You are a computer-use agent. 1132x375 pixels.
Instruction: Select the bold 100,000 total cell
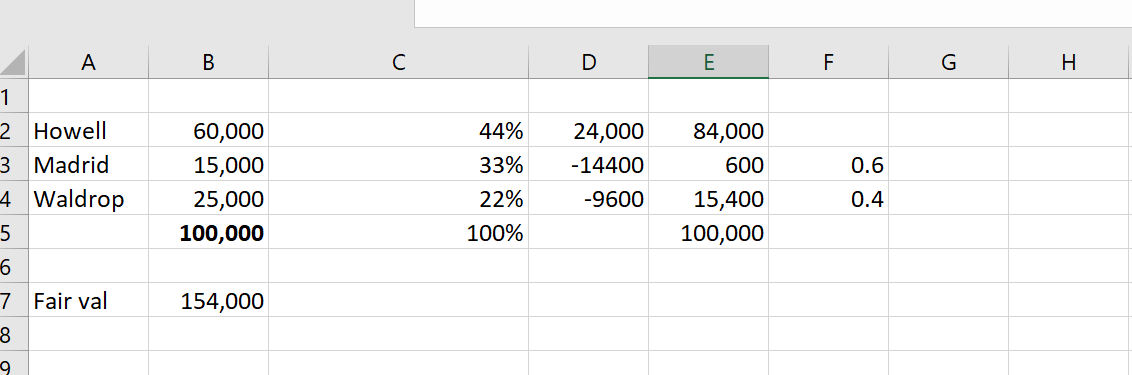click(x=209, y=232)
